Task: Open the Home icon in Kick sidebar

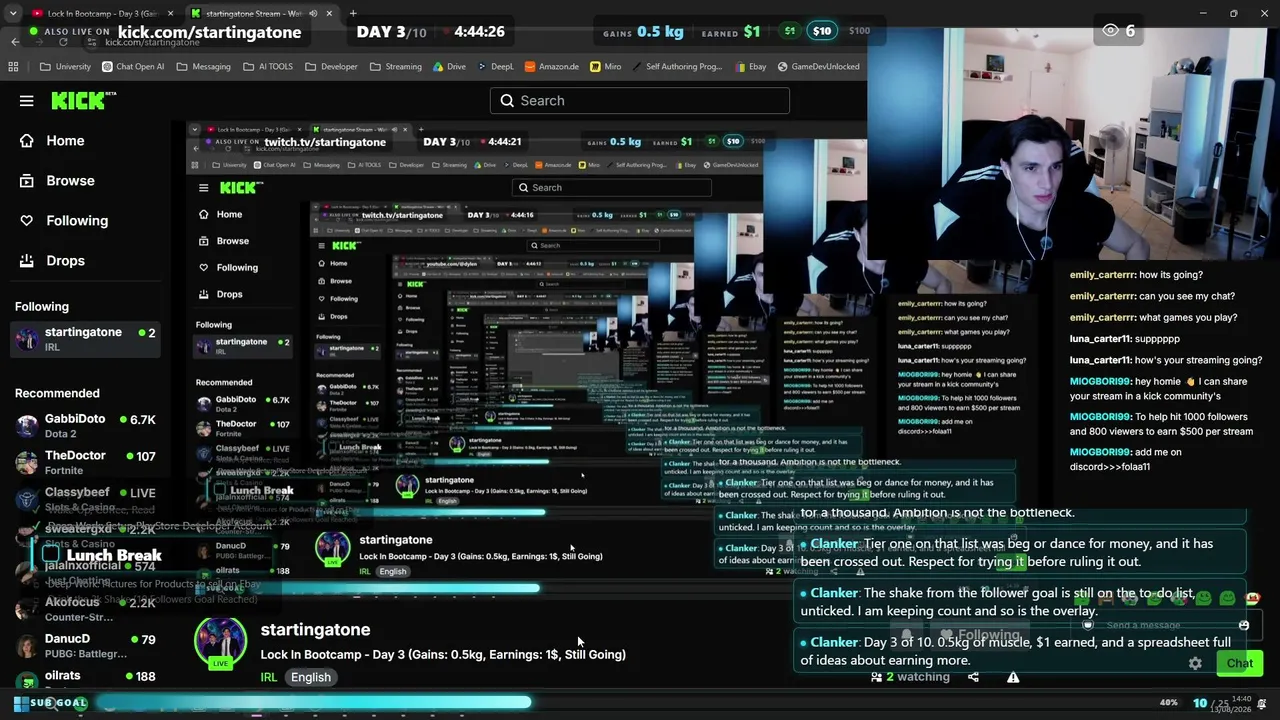Action: pos(27,141)
